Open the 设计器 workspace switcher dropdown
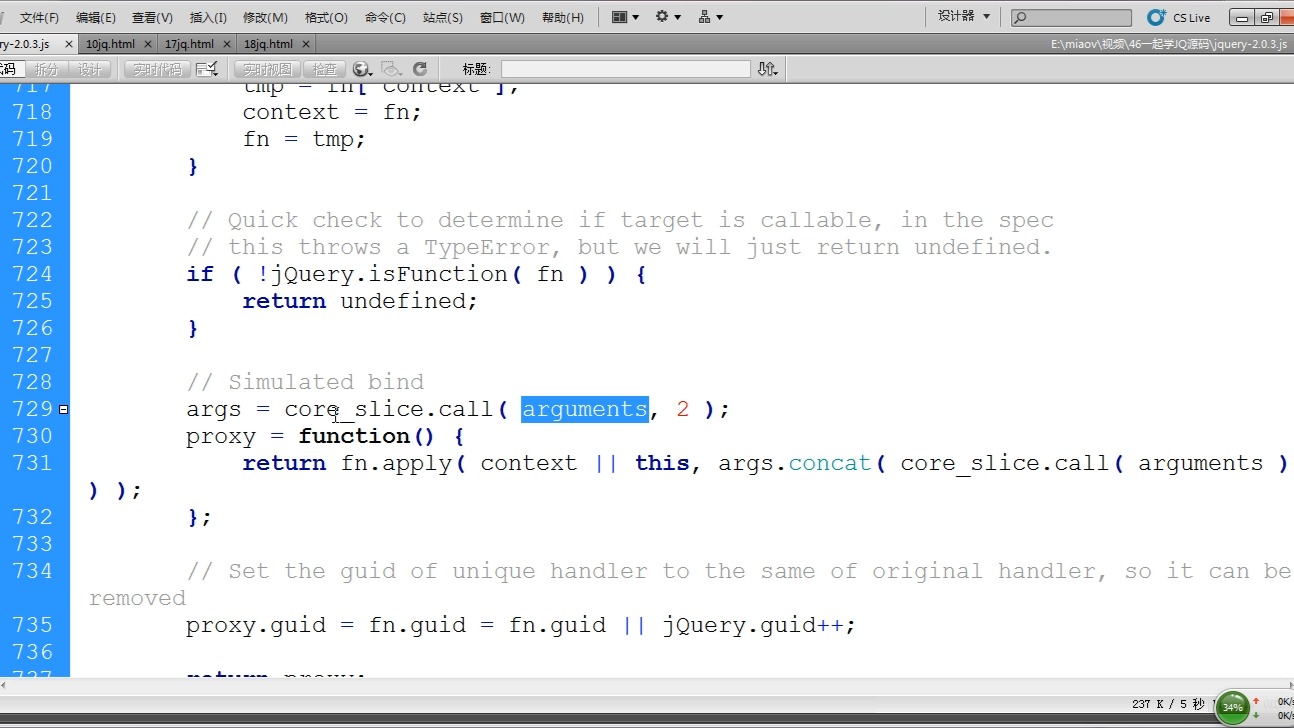The height and width of the screenshot is (728, 1294). pyautogui.click(x=963, y=16)
